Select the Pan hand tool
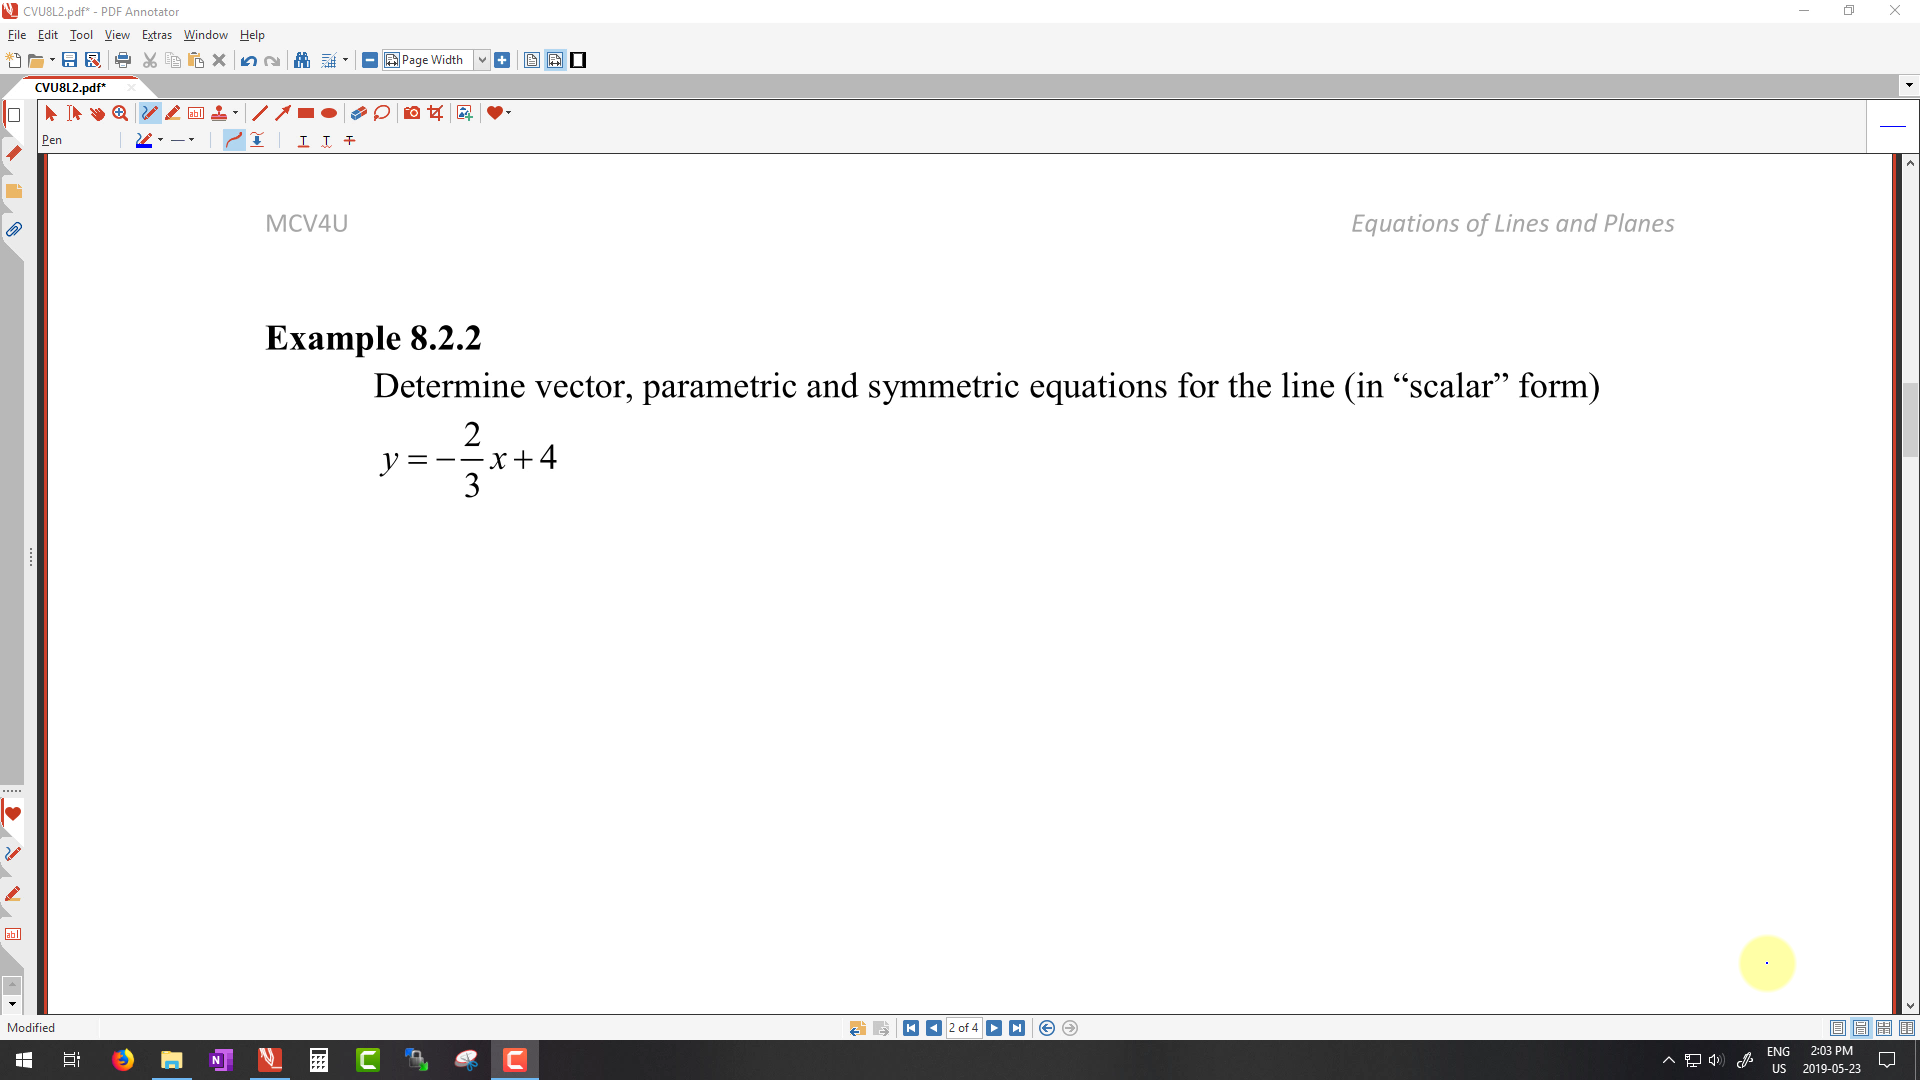 pyautogui.click(x=97, y=113)
